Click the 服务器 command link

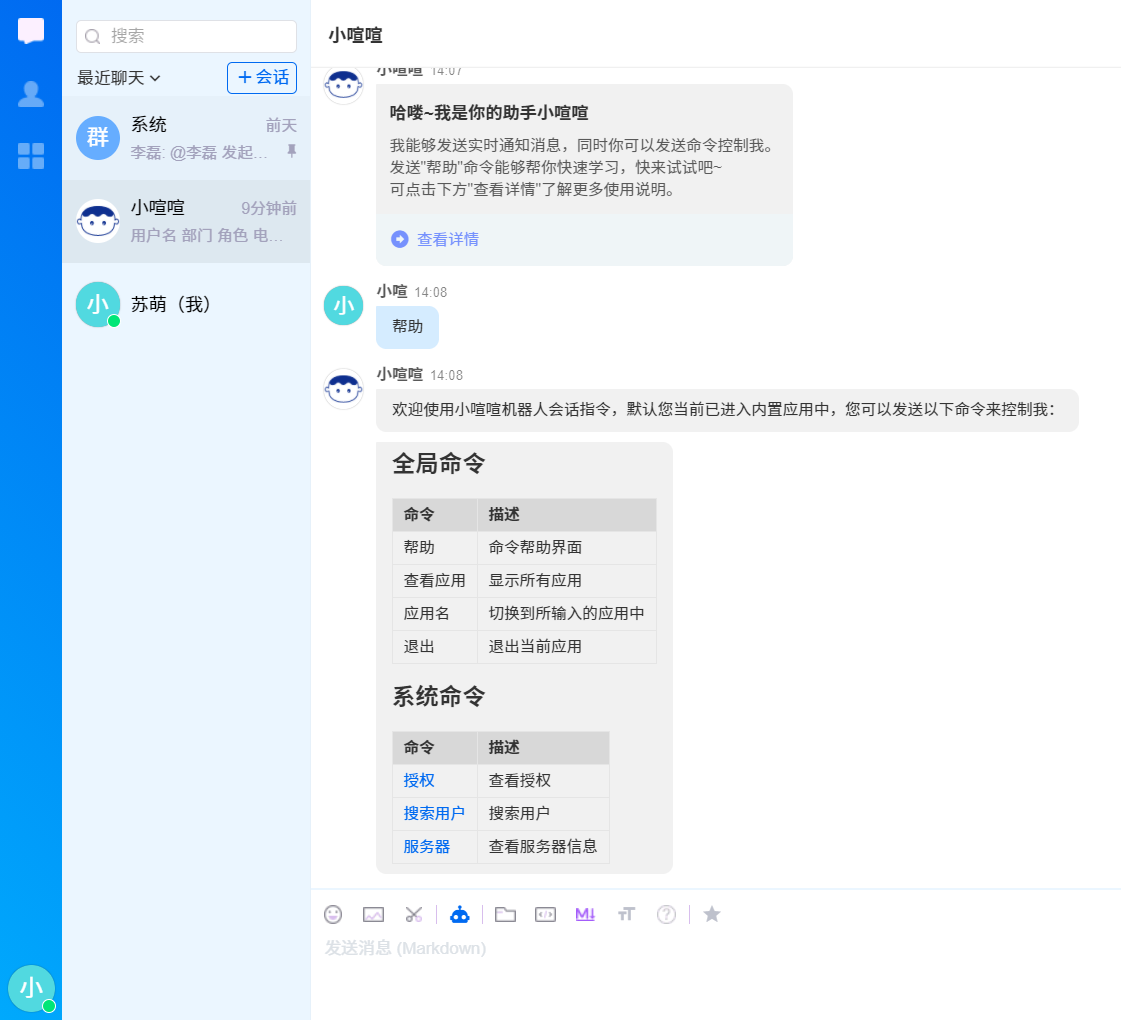point(427,846)
